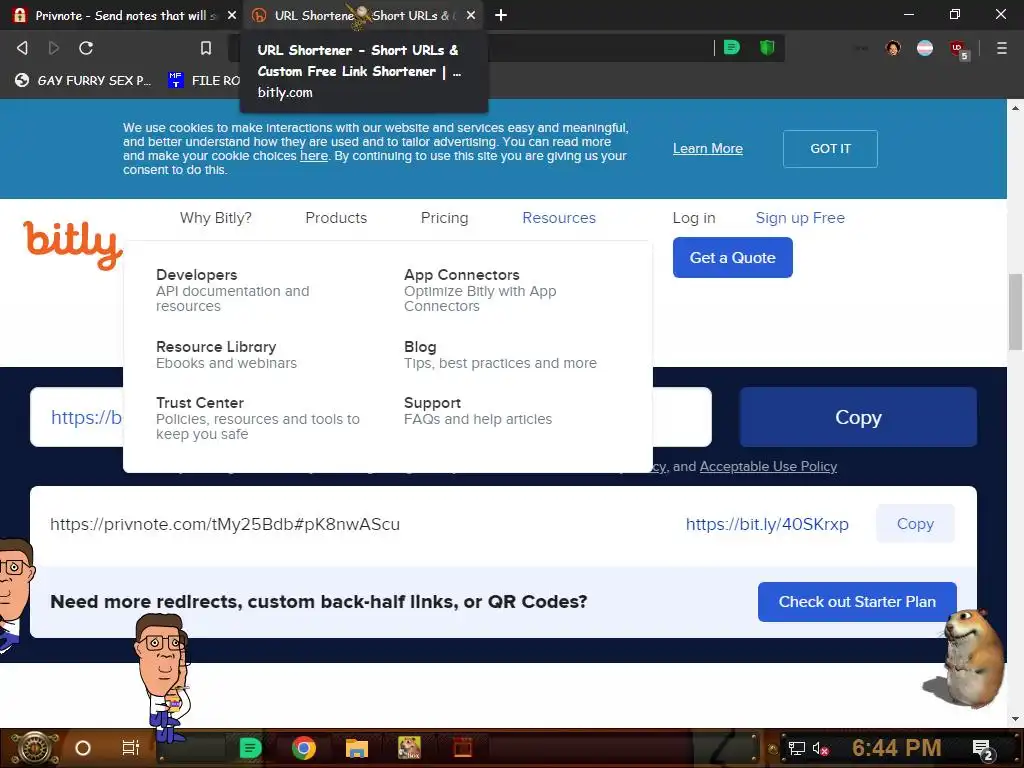The height and width of the screenshot is (768, 1024).
Task: Focus the shortened URL input field
Action: 371,417
